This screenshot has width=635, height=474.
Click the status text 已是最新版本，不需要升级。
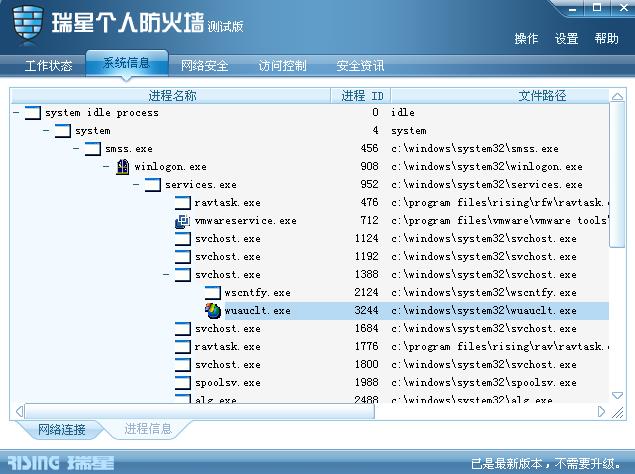click(x=546, y=463)
